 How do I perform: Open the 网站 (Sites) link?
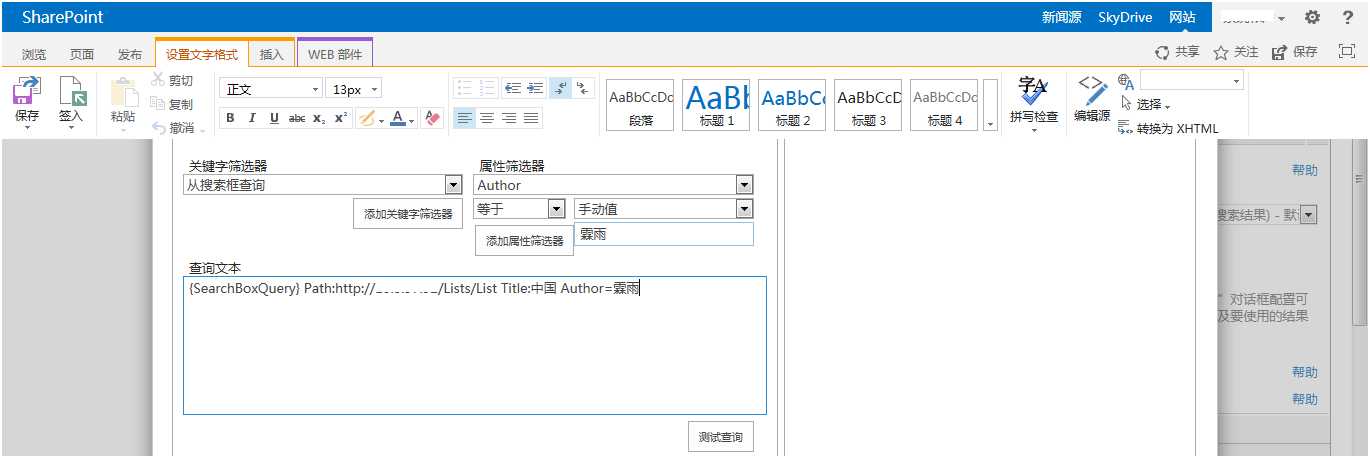click(1182, 17)
